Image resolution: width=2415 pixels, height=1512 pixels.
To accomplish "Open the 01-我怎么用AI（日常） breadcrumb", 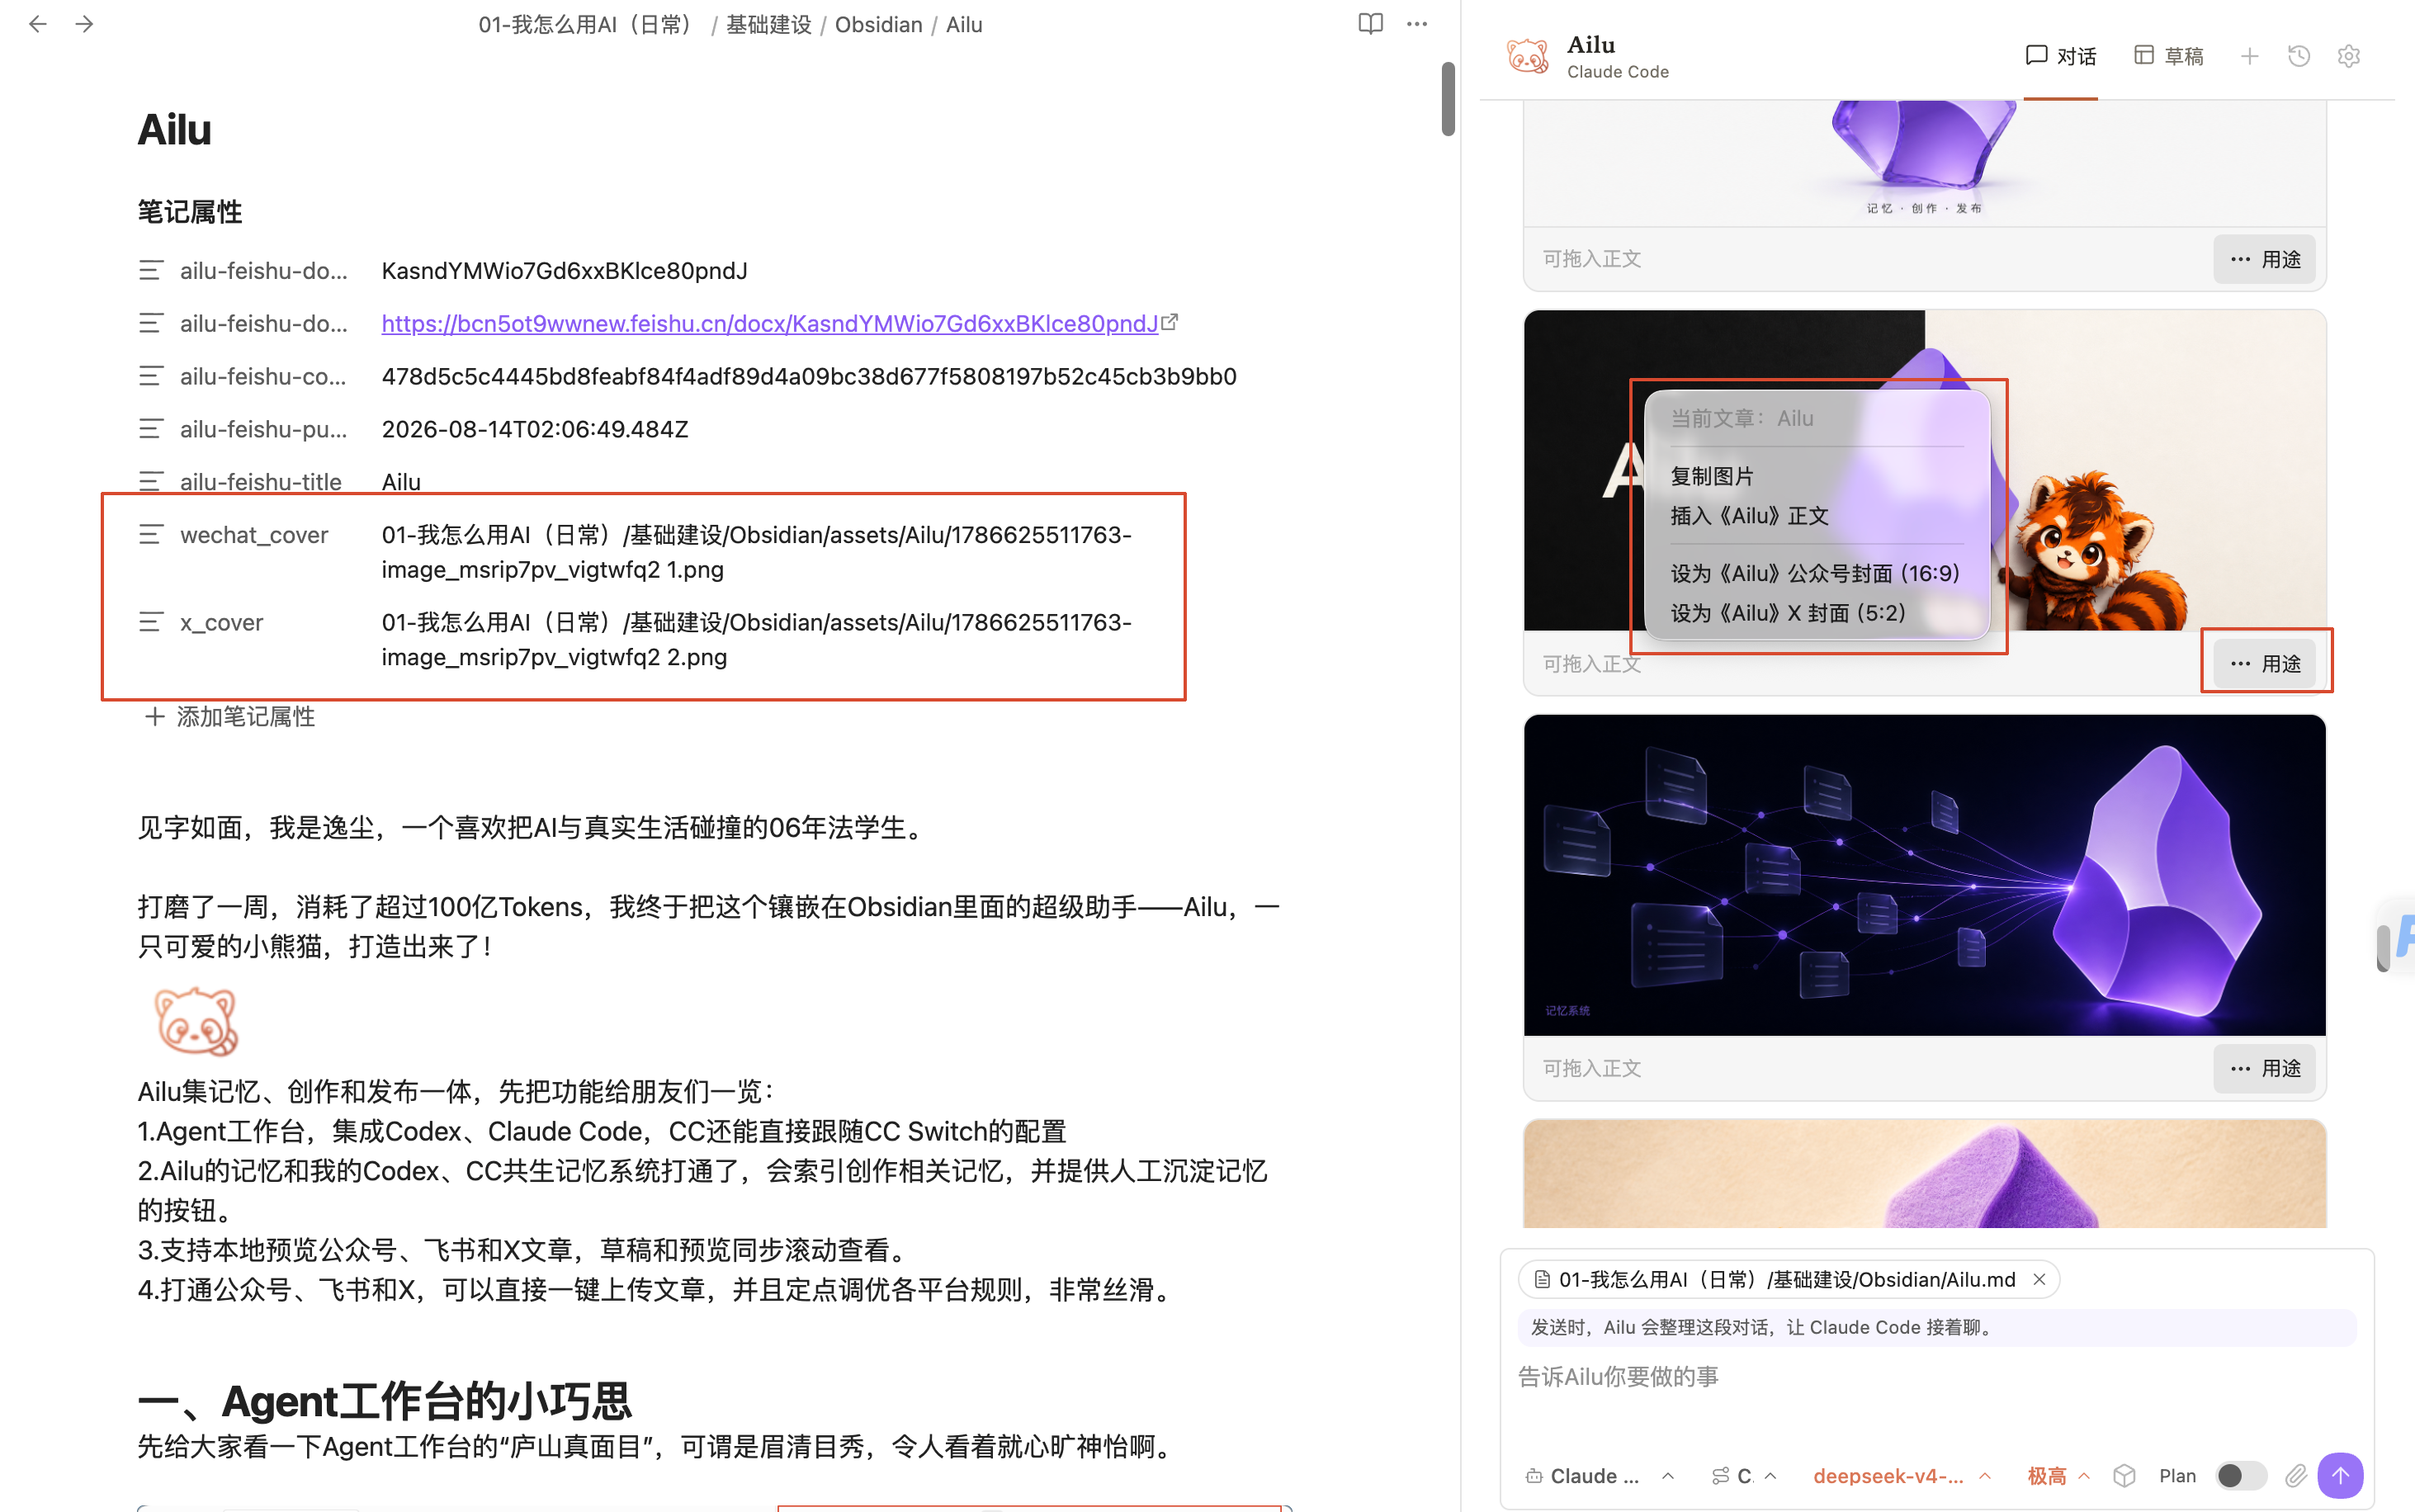I will tap(588, 24).
